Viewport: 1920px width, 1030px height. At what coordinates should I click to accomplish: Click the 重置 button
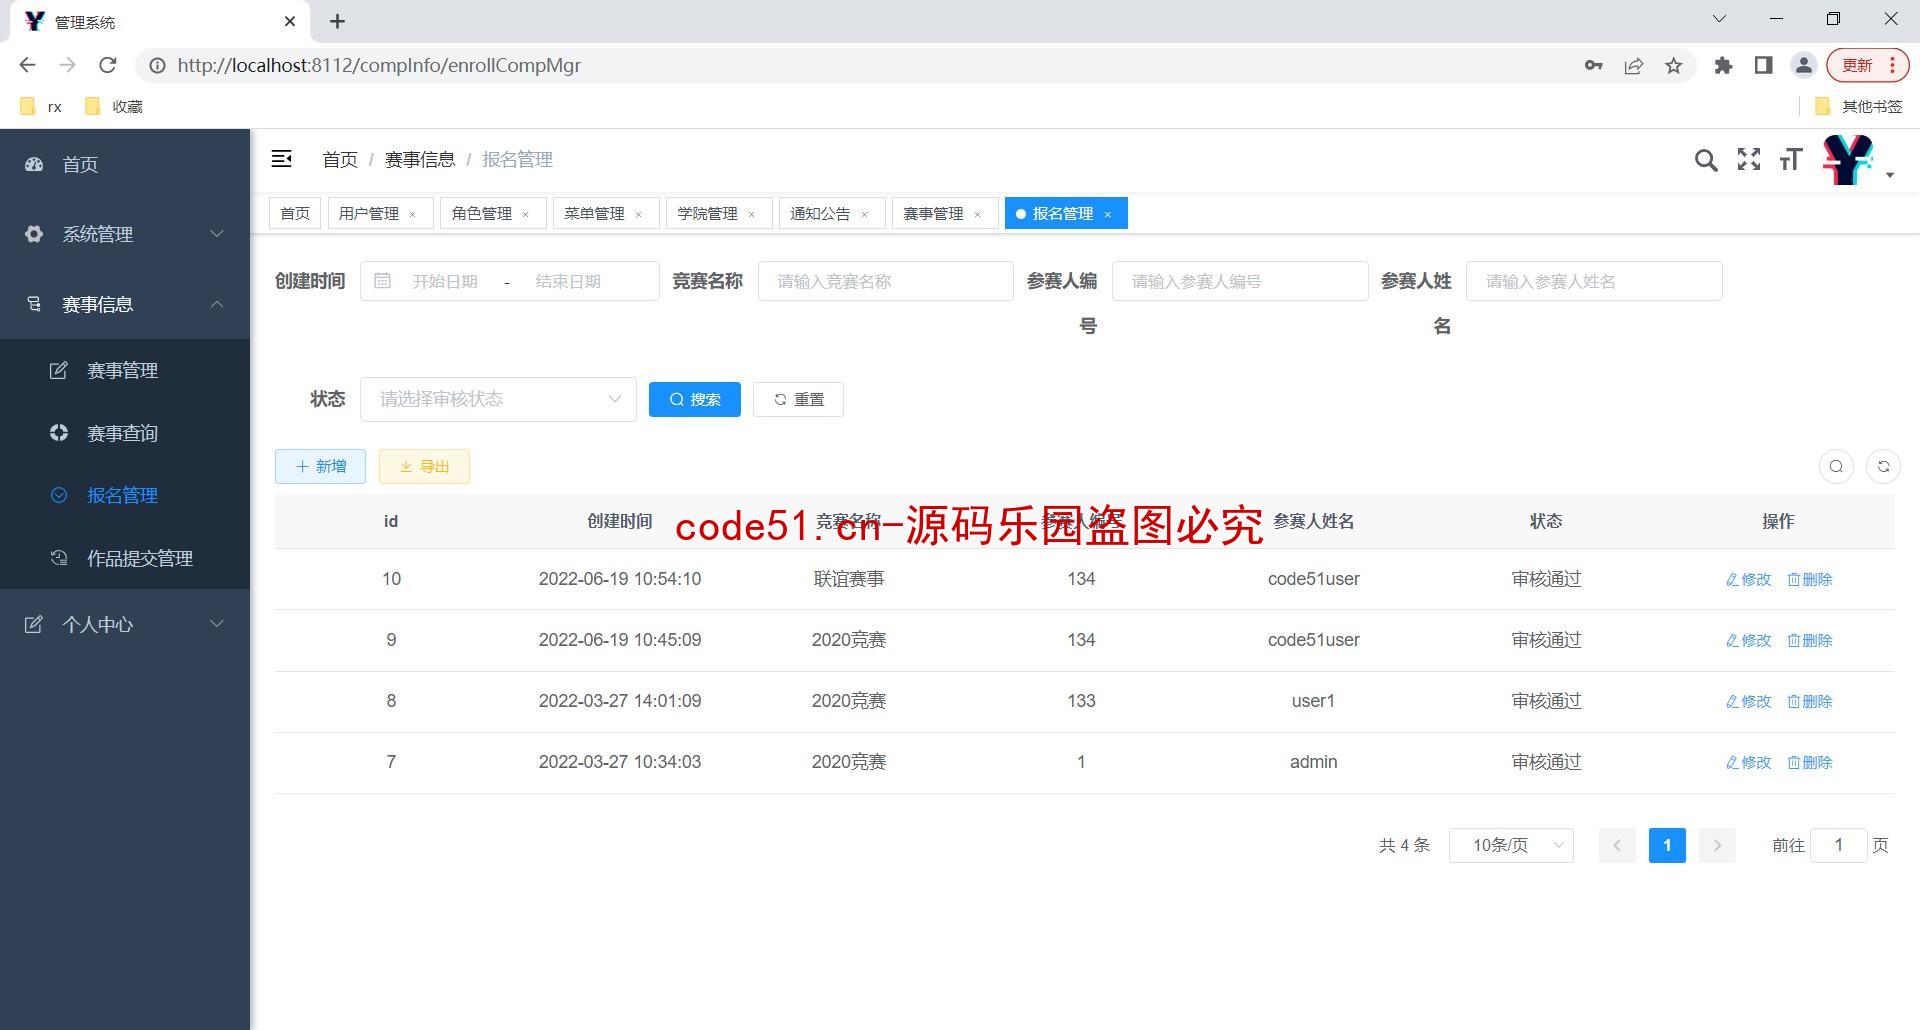click(x=798, y=399)
